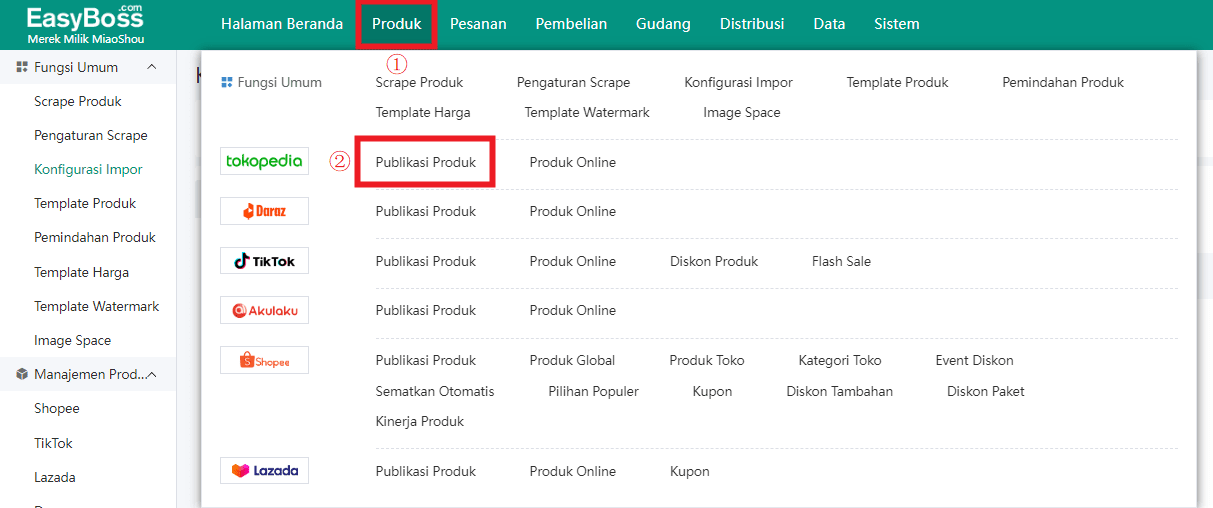Select the Akulaku platform logo
The height and width of the screenshot is (508, 1213).
point(264,310)
